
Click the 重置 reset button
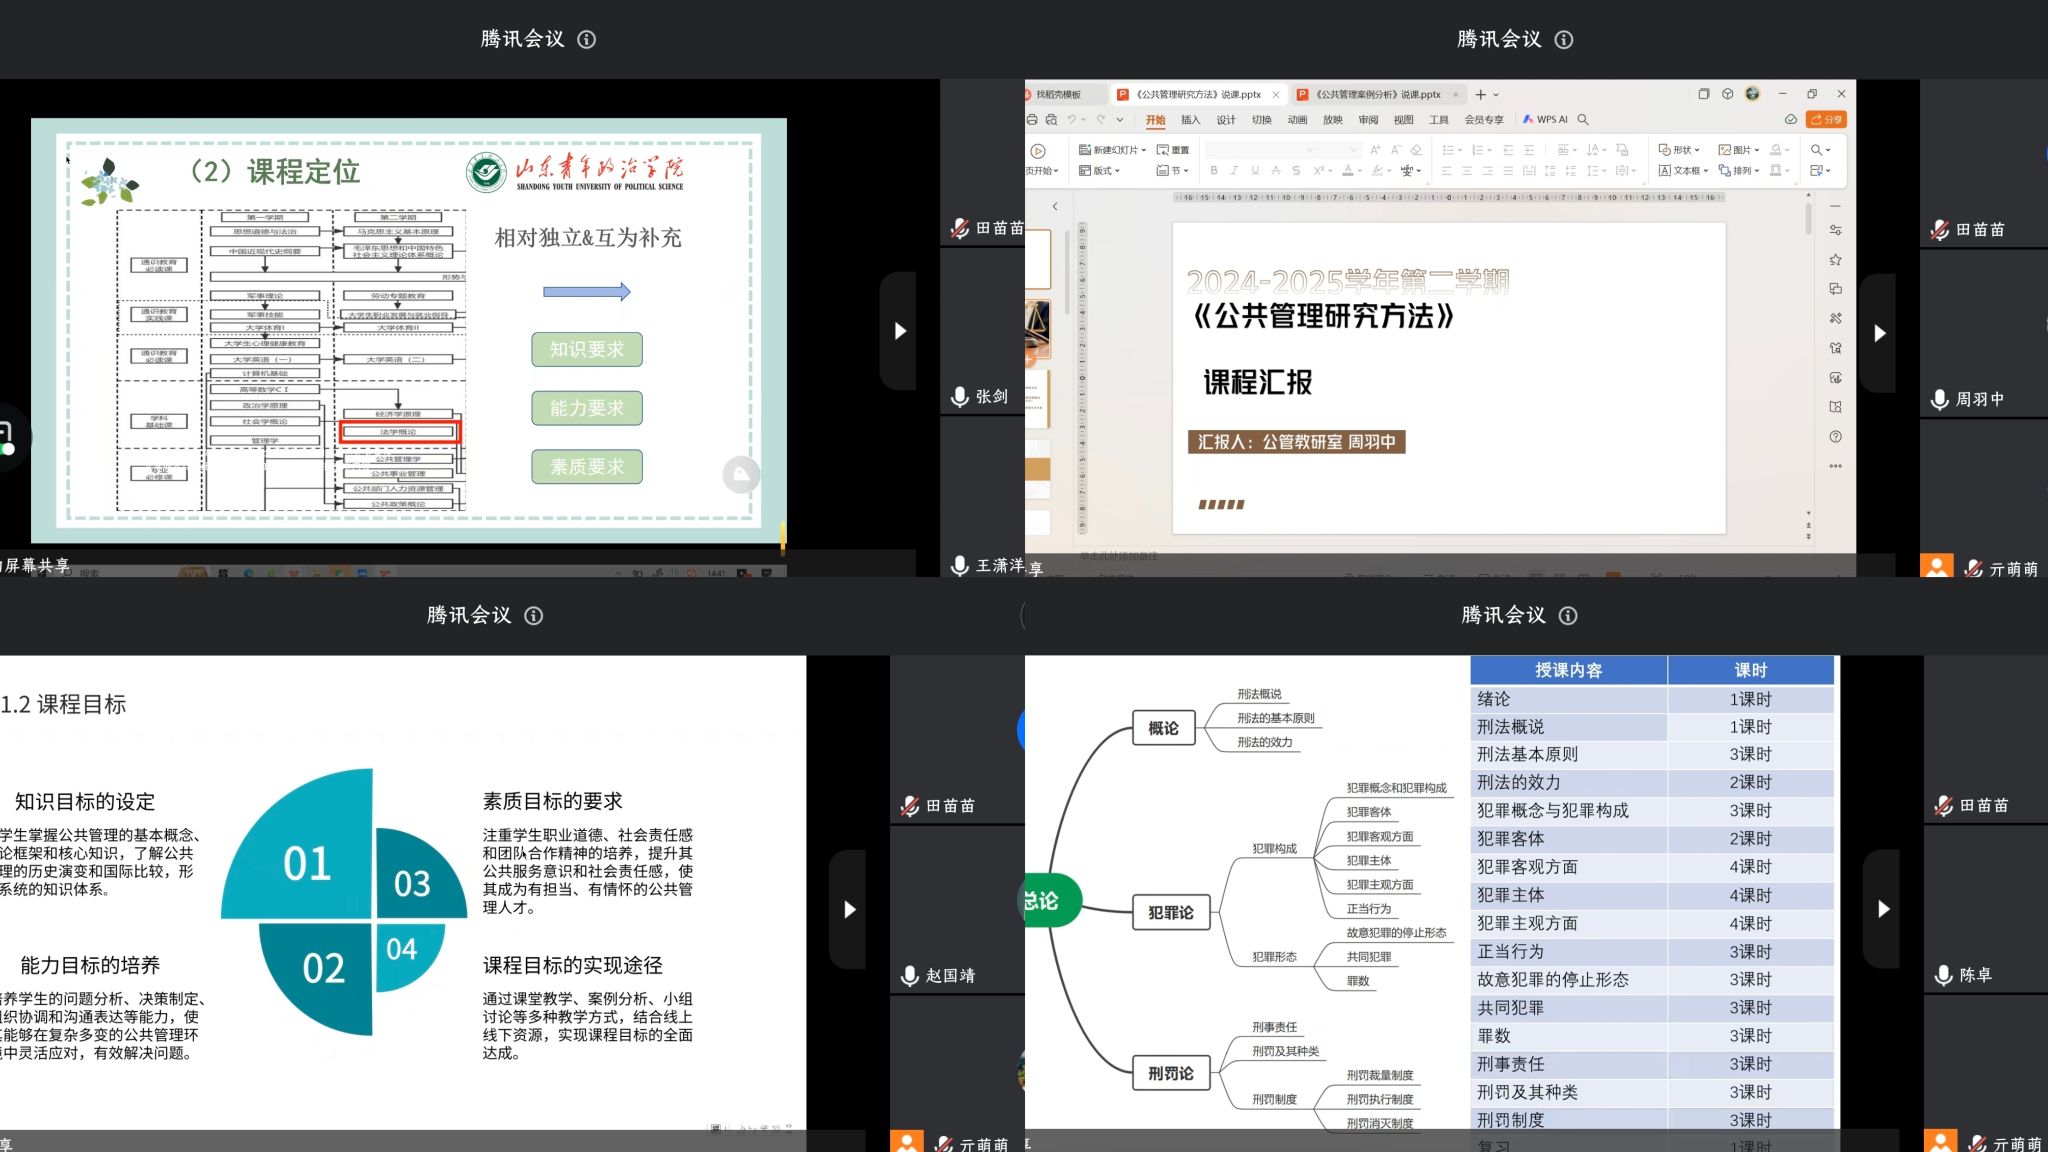tap(1173, 150)
